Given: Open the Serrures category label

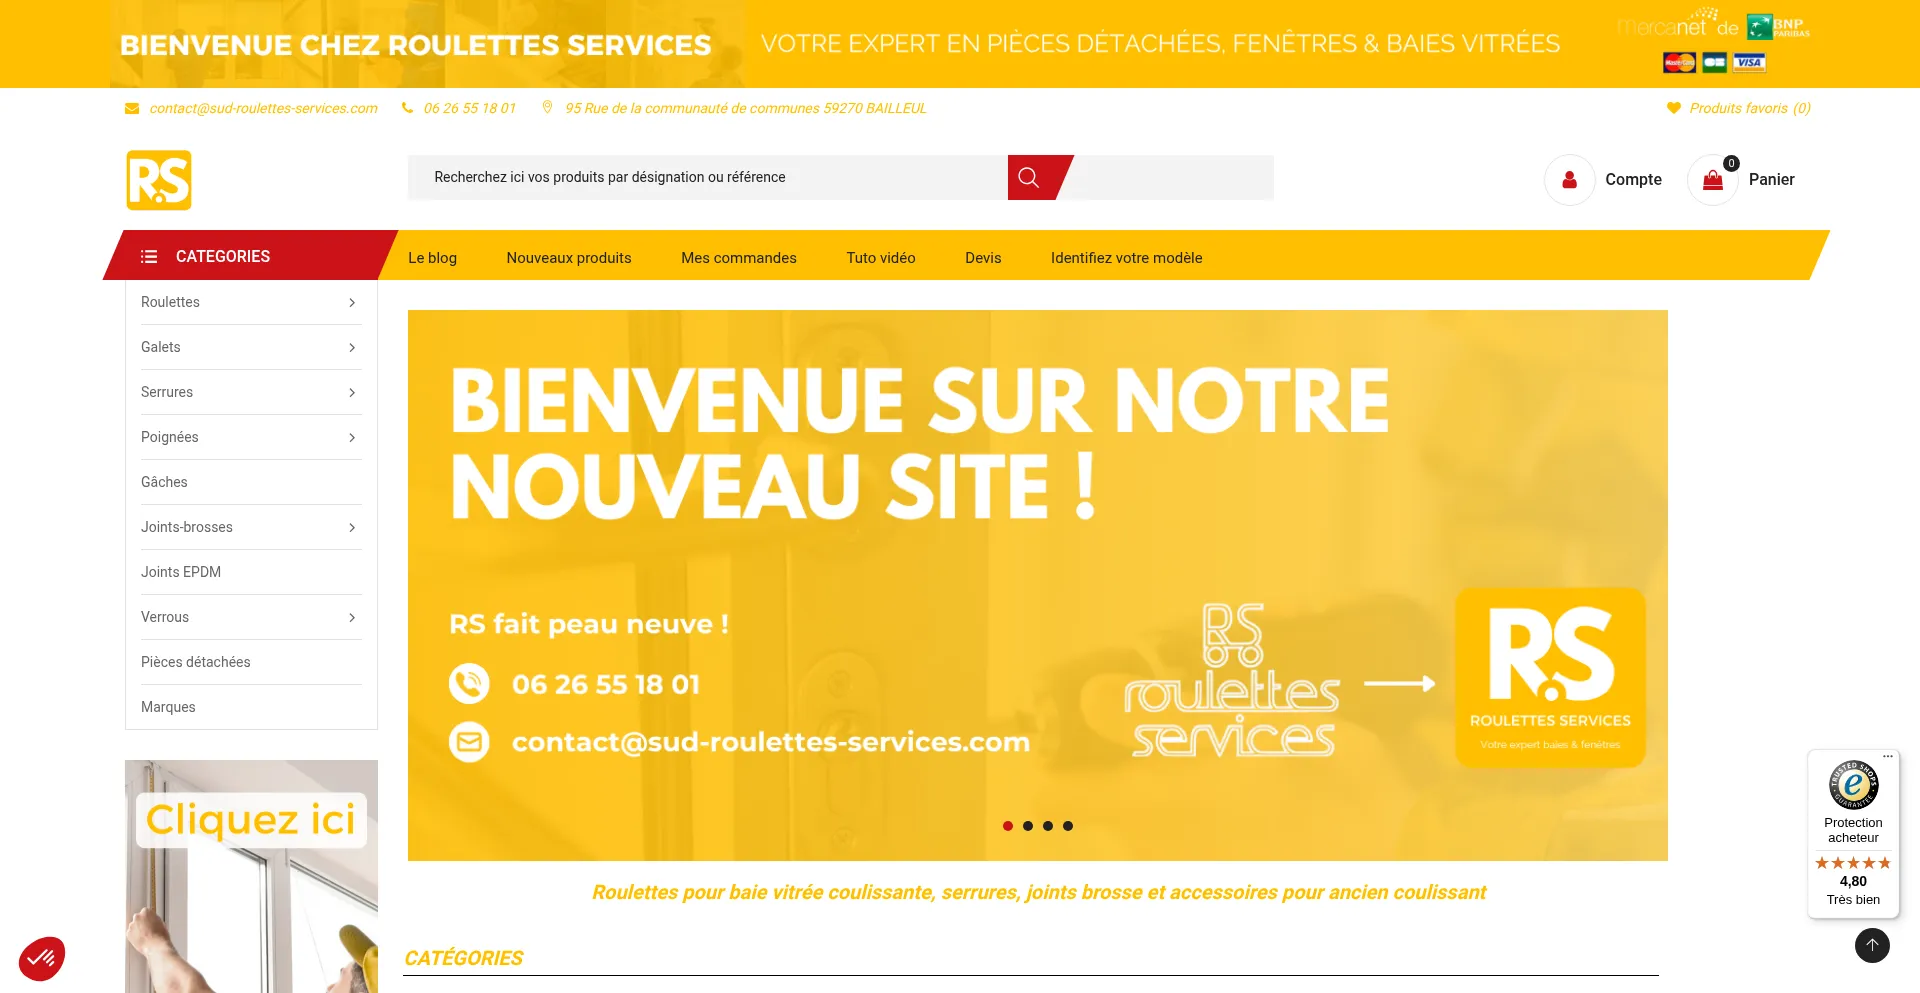Looking at the screenshot, I should [x=167, y=392].
